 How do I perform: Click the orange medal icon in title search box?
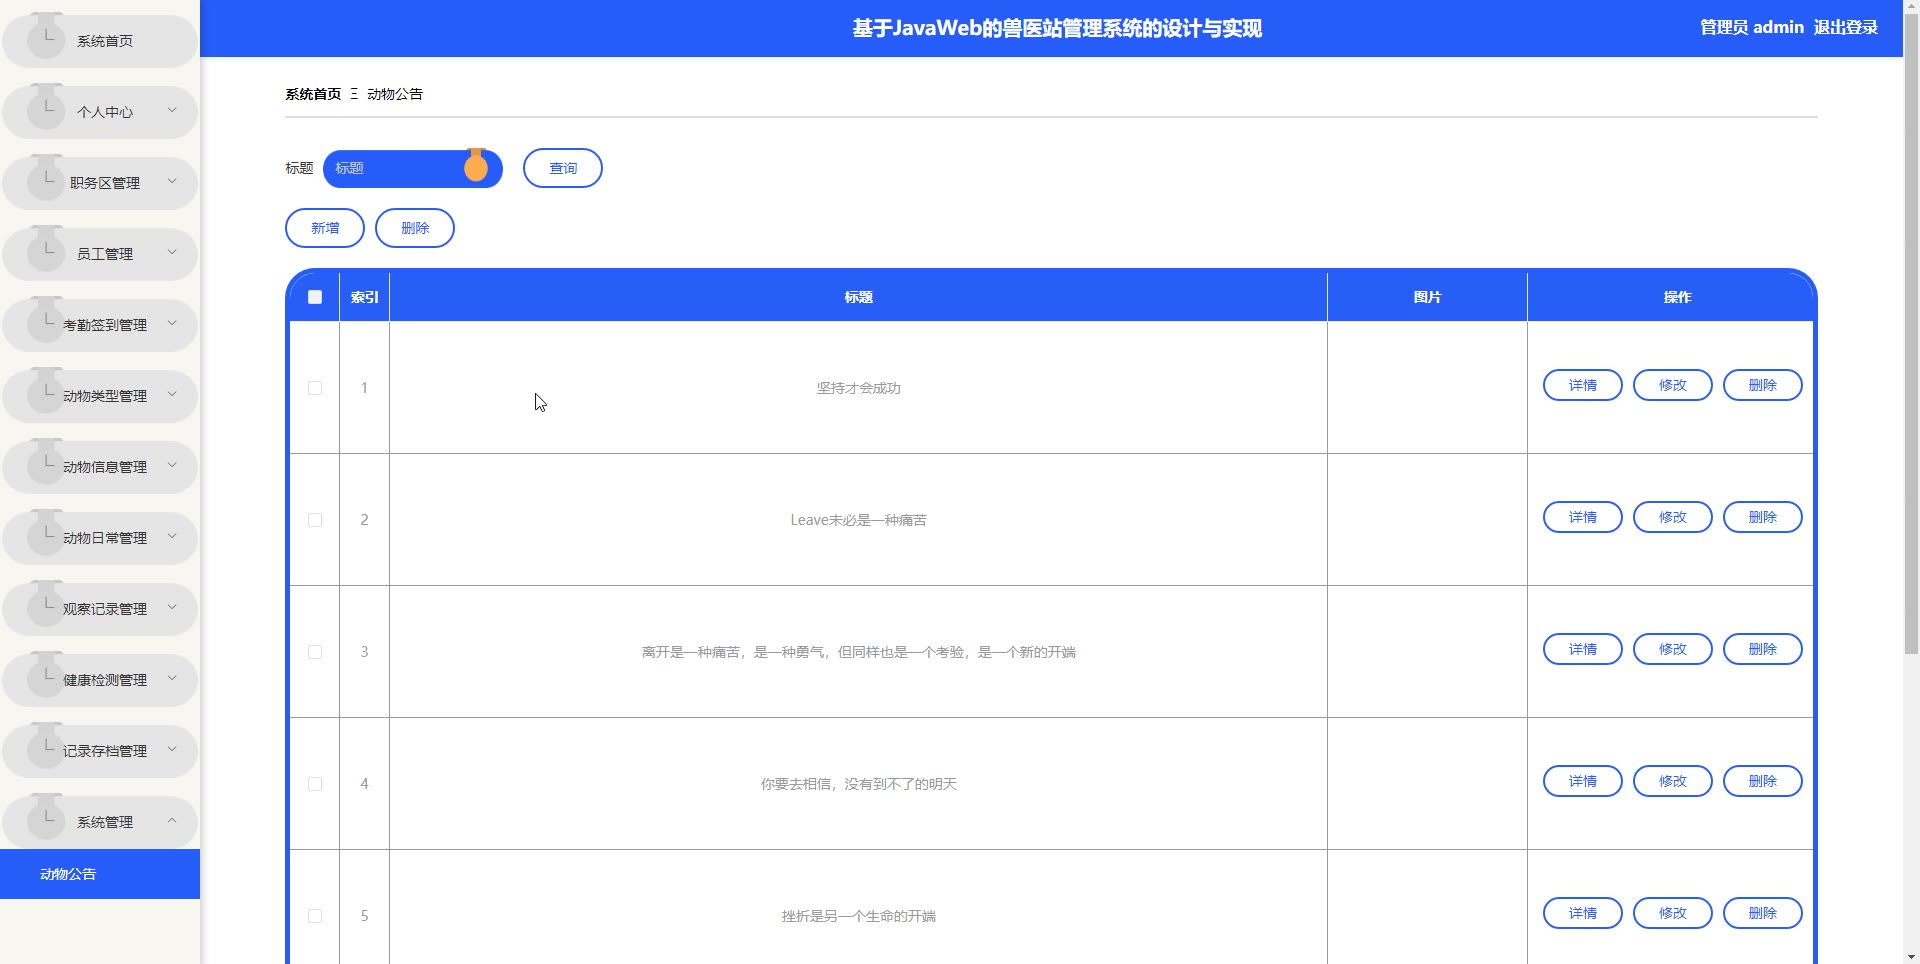coord(476,165)
